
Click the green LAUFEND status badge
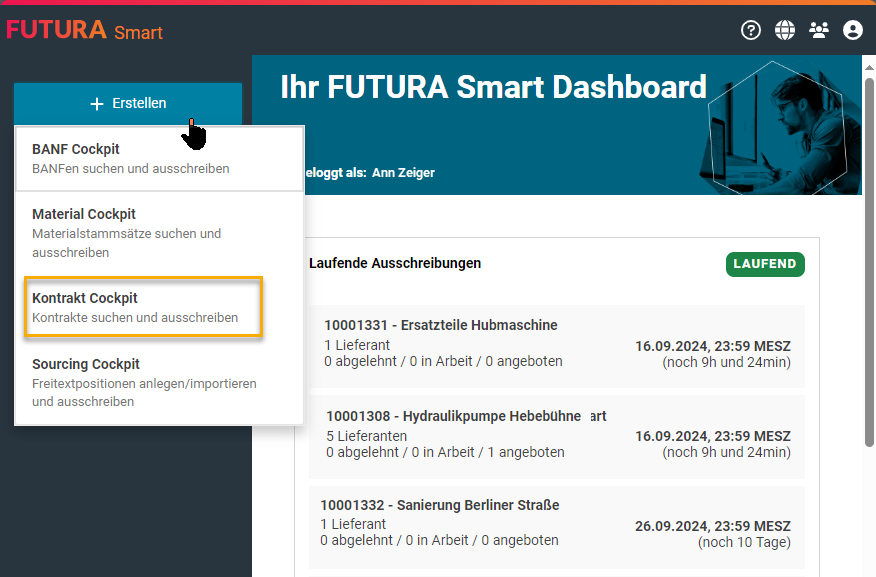[765, 264]
